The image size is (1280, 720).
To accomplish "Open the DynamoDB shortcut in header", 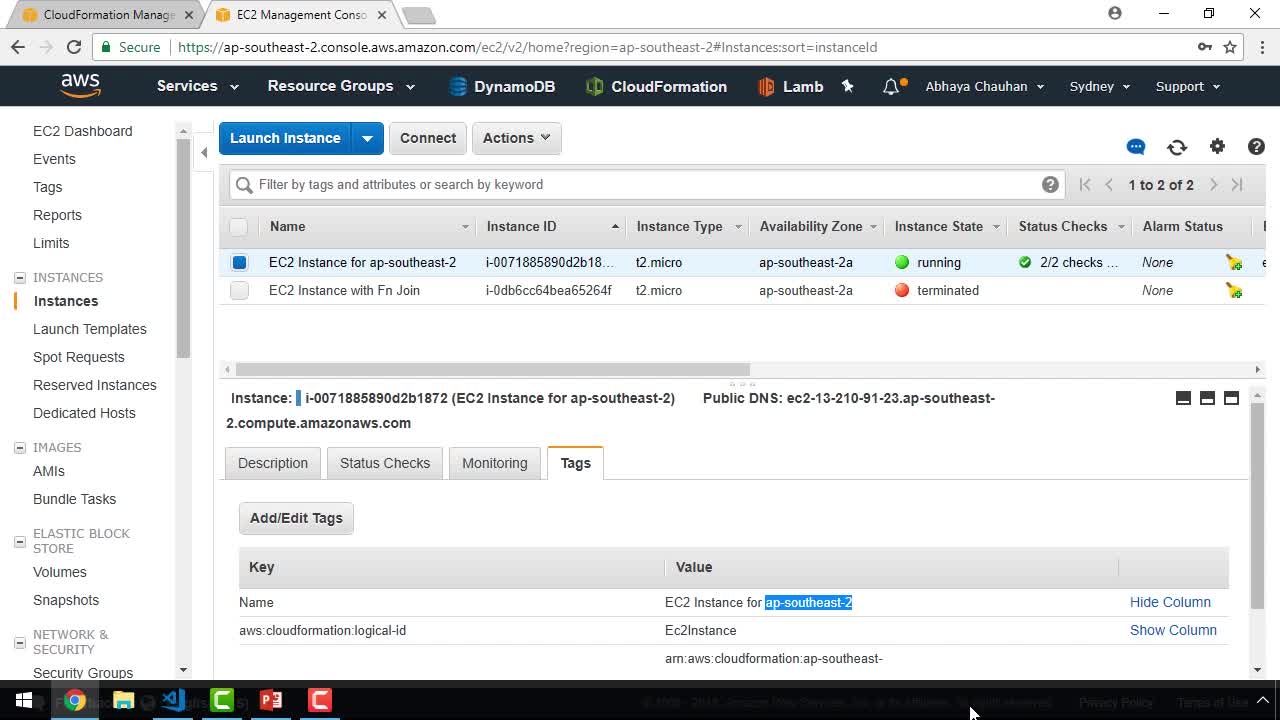I will point(502,86).
